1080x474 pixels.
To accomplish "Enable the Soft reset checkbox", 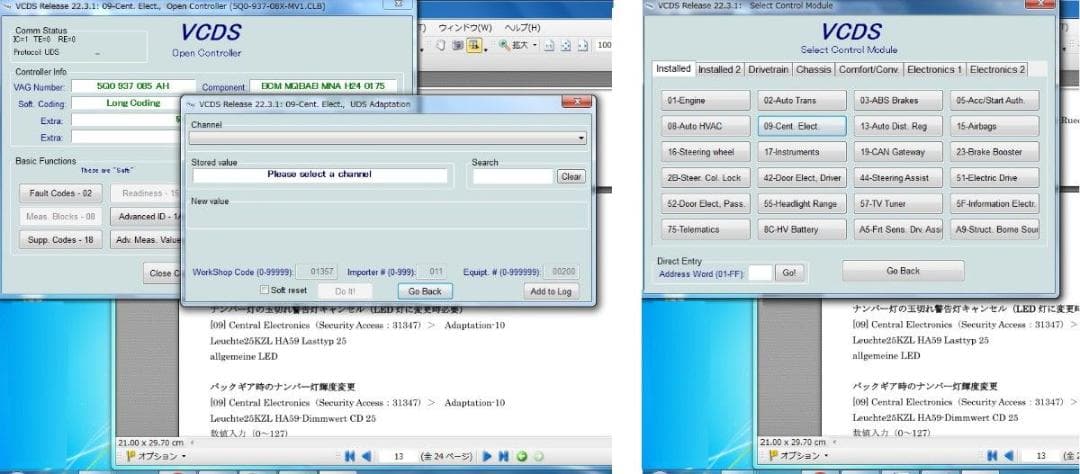I will (x=264, y=290).
